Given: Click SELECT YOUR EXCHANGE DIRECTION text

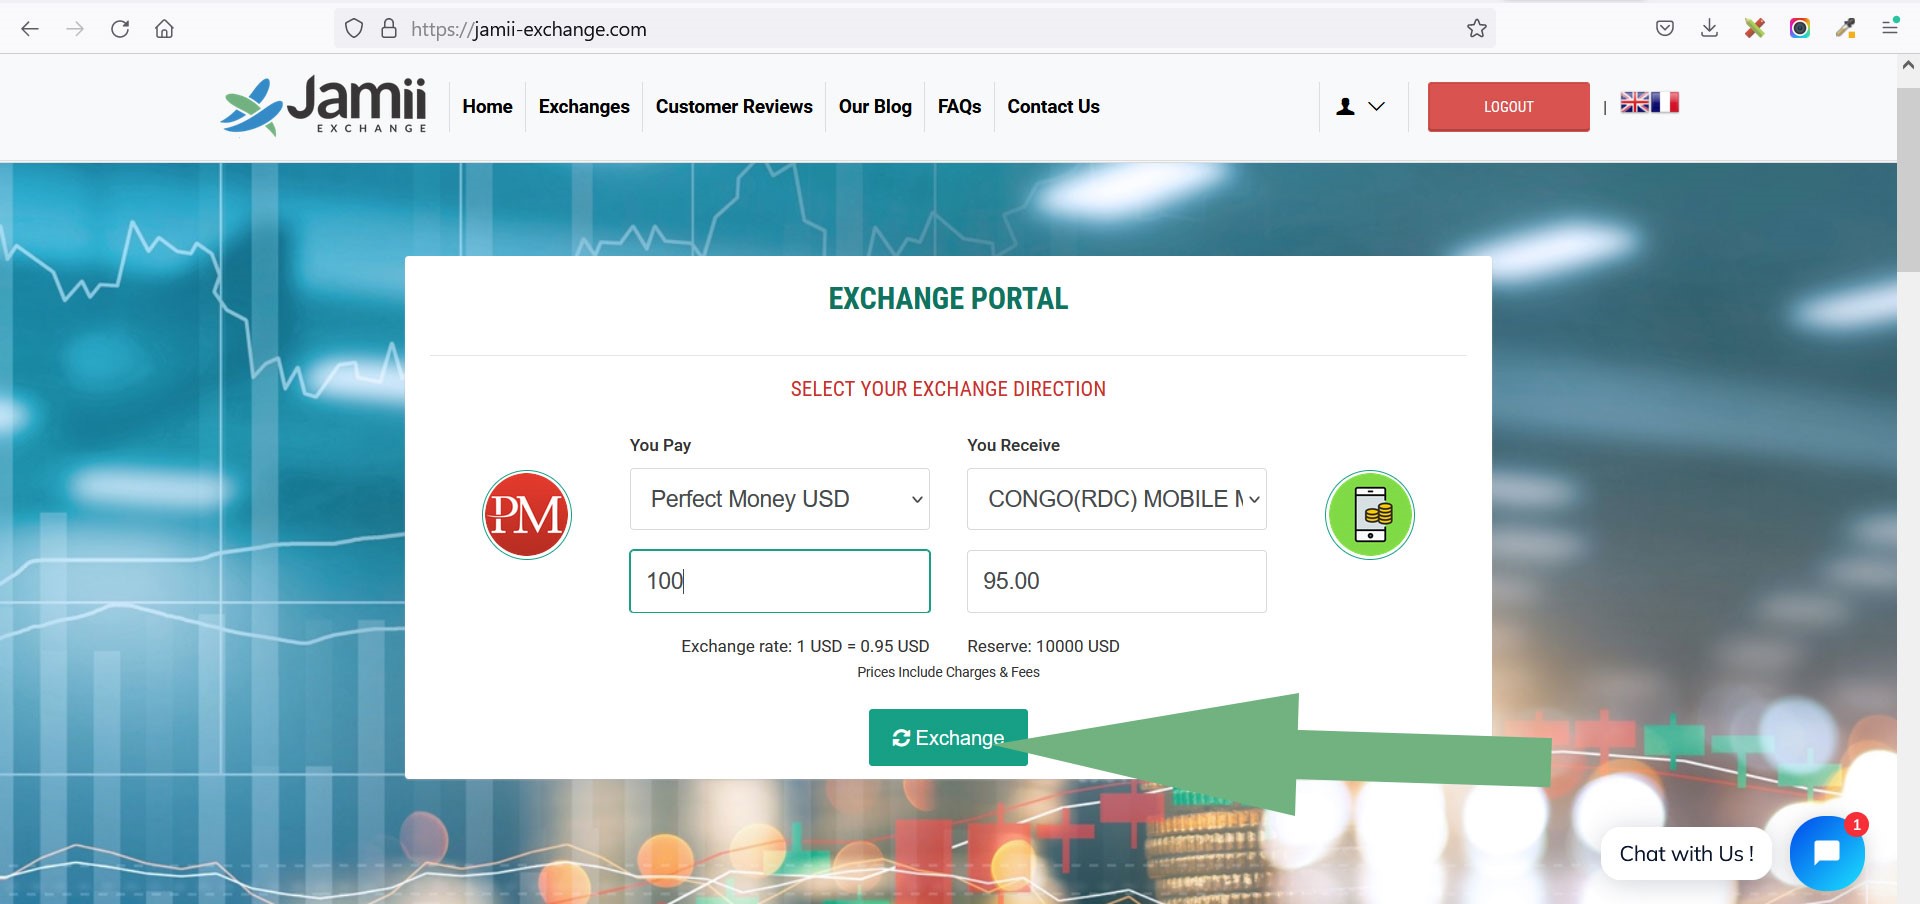Looking at the screenshot, I should point(948,389).
